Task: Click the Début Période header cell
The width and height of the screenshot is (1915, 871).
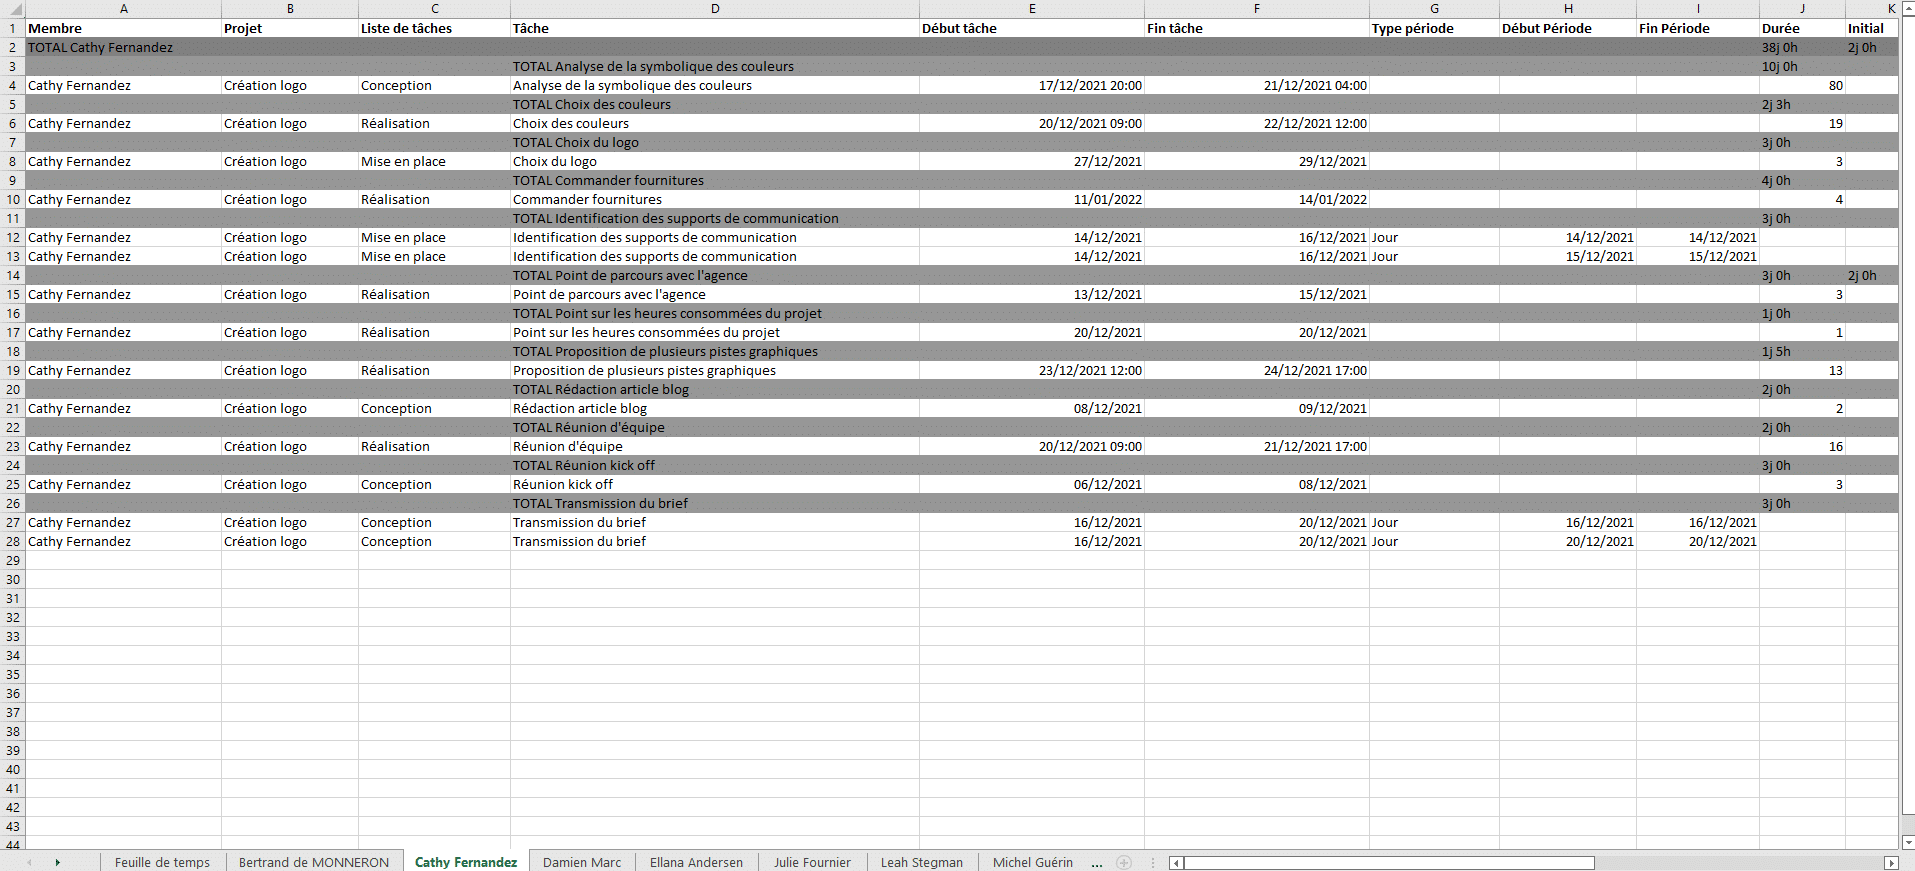Action: tap(1568, 28)
